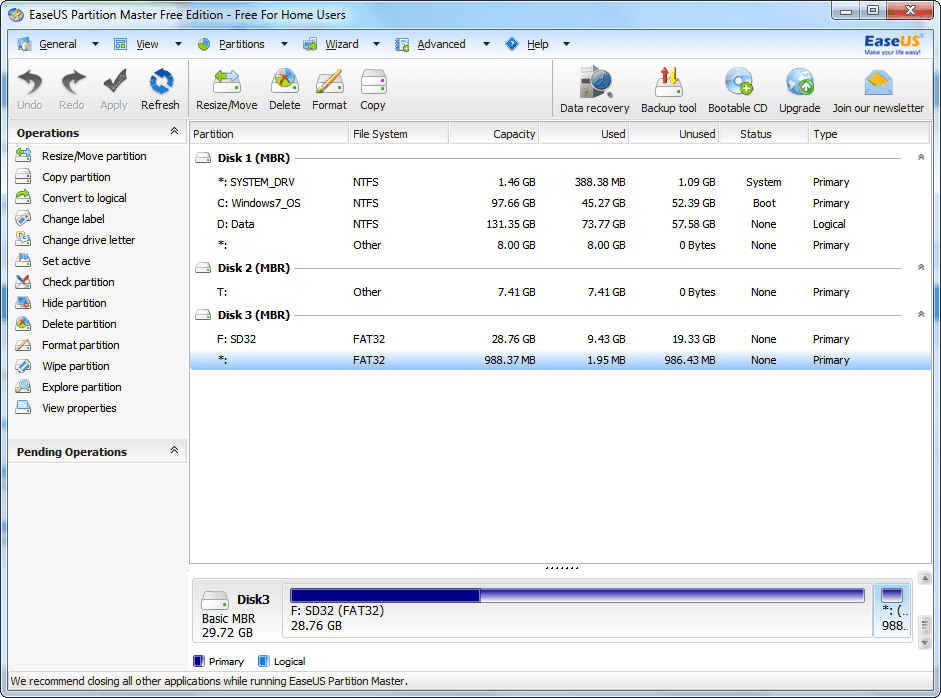The height and width of the screenshot is (698, 941).
Task: Click the Undo toolbar icon
Action: click(x=29, y=82)
